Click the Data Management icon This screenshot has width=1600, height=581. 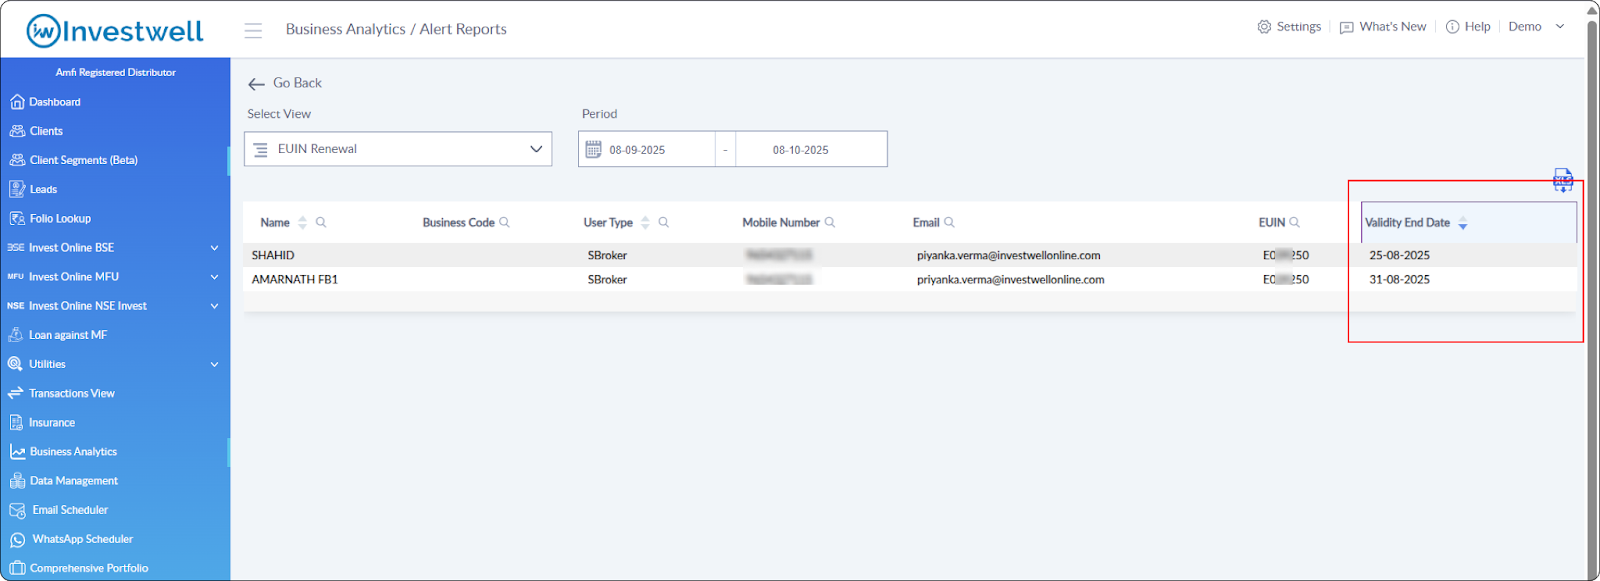[17, 481]
